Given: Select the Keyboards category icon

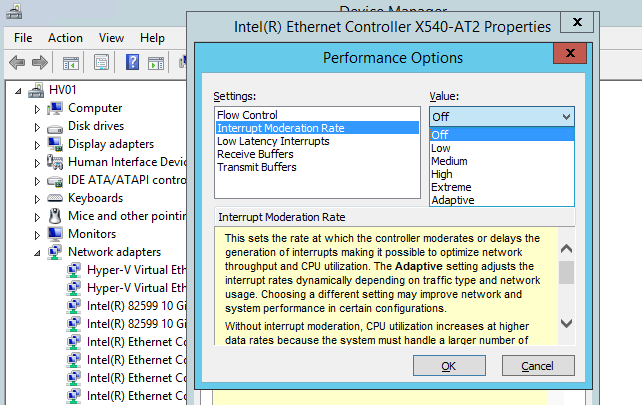Looking at the screenshot, I should click(x=54, y=198).
